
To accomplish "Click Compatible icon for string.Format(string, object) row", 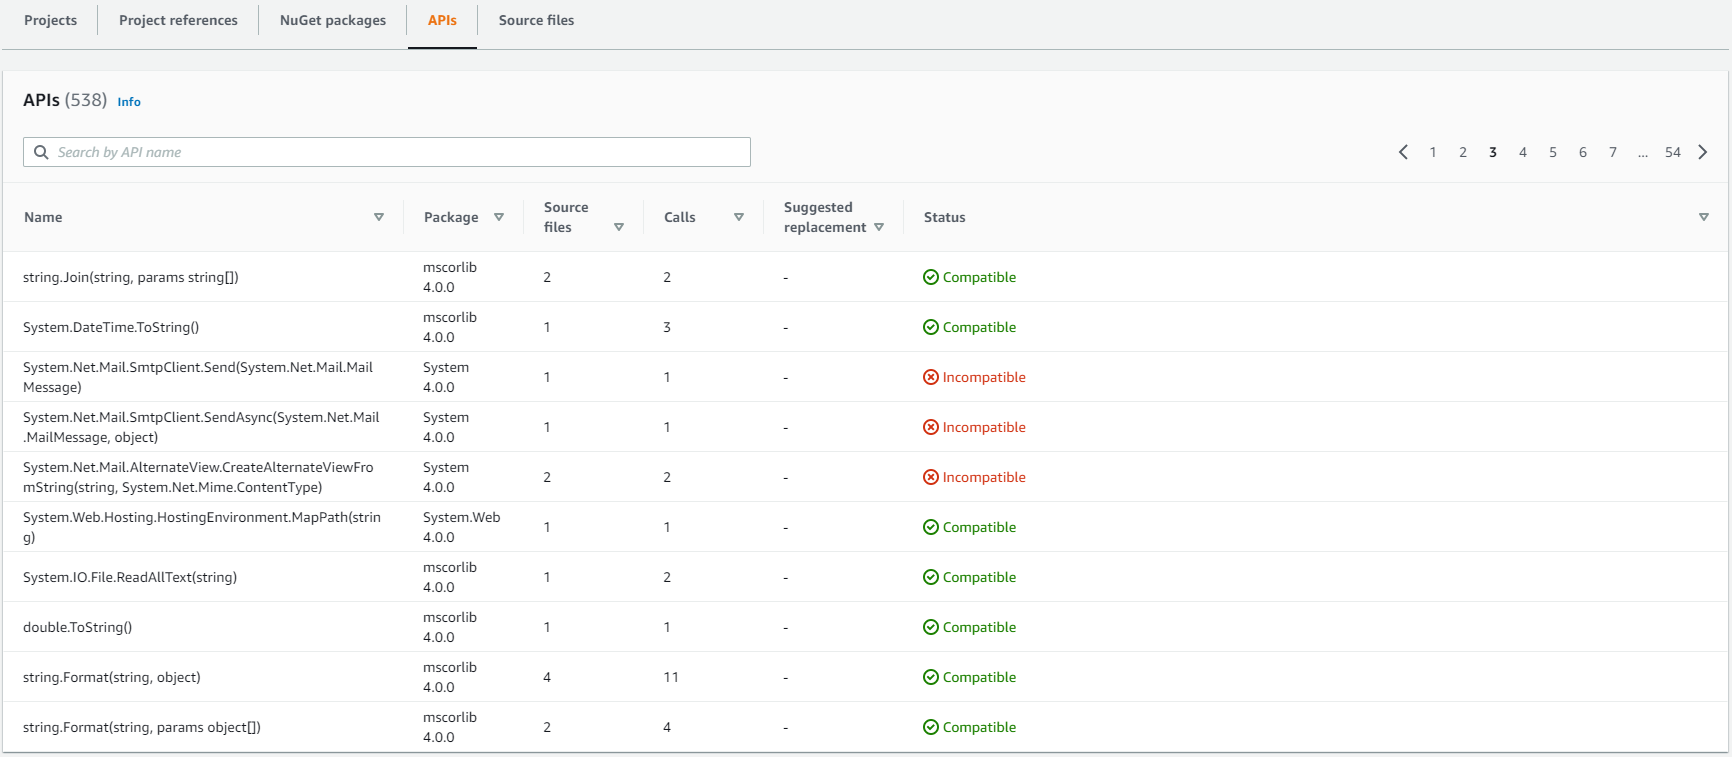I will pos(931,677).
